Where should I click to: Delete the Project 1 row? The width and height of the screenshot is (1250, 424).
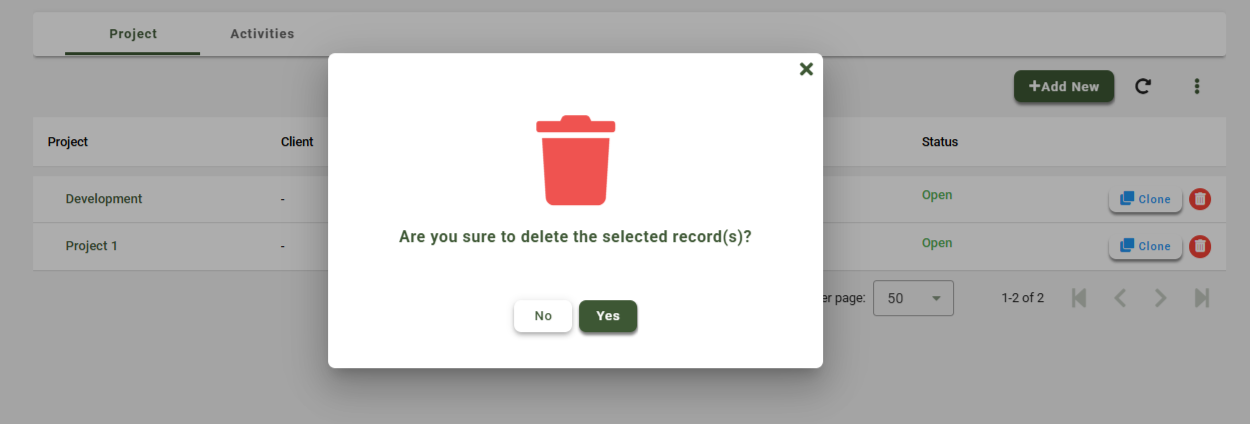pos(1200,246)
